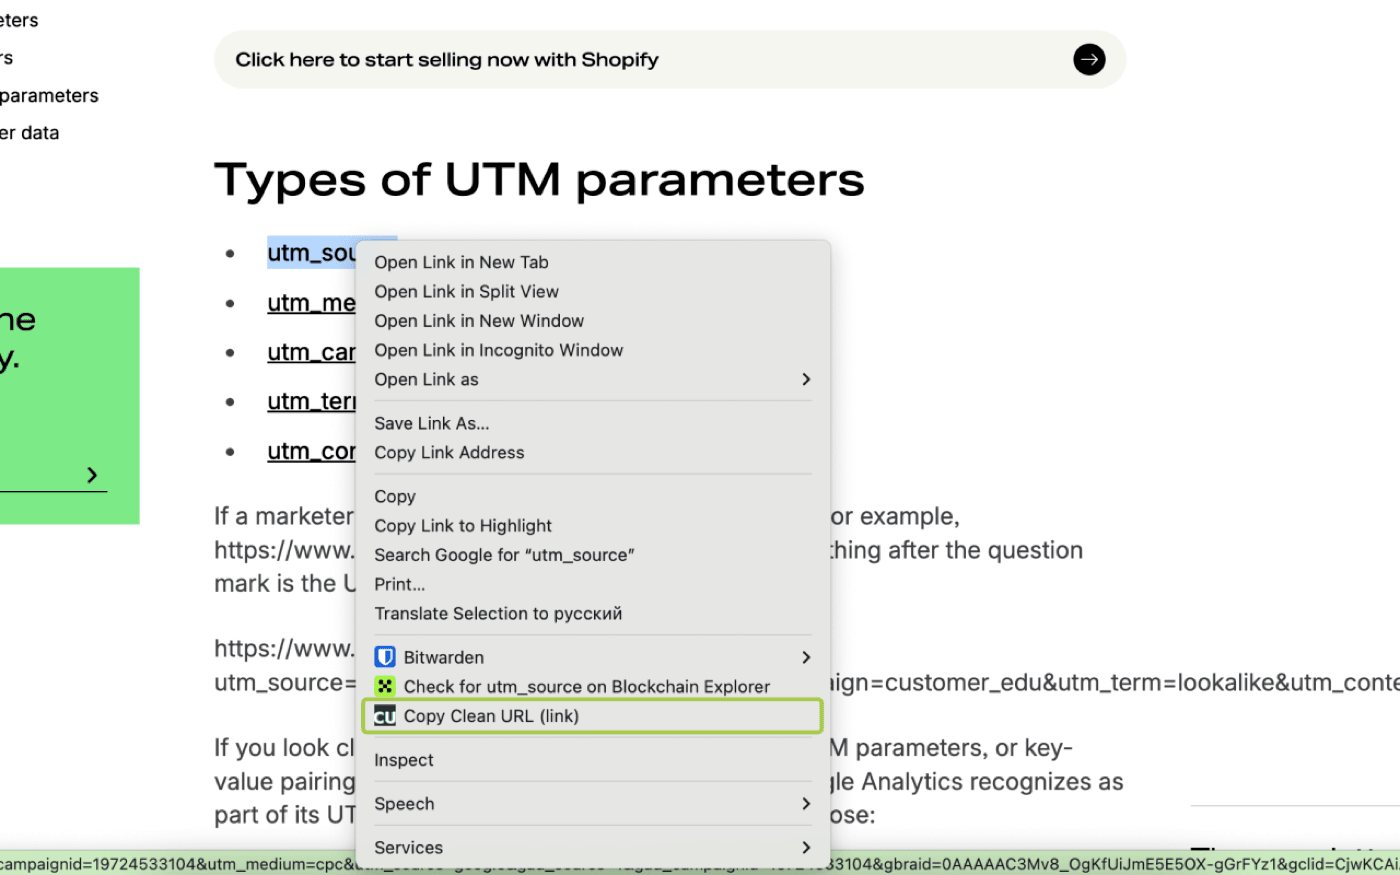Search Google for "utm_source"
The image size is (1400, 875).
click(x=593, y=555)
